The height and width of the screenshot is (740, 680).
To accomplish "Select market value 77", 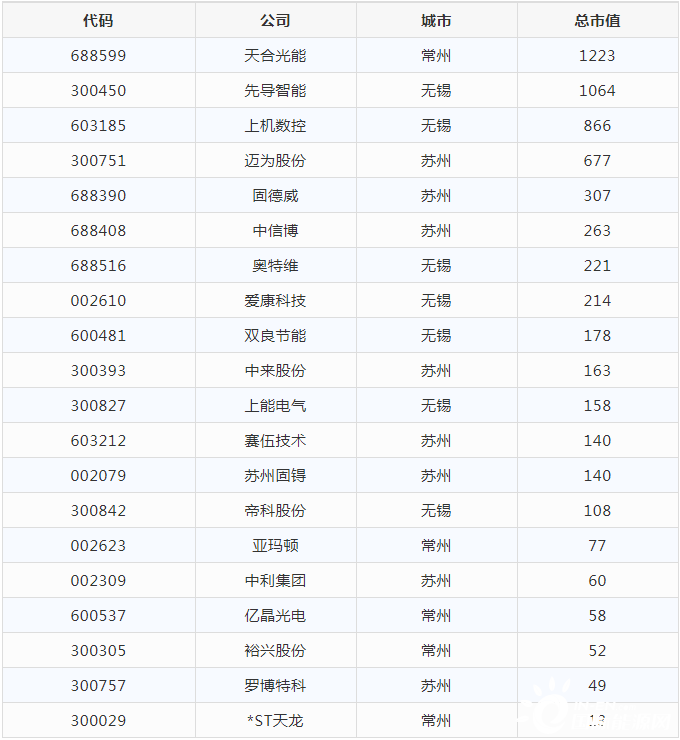I will click(x=597, y=546).
